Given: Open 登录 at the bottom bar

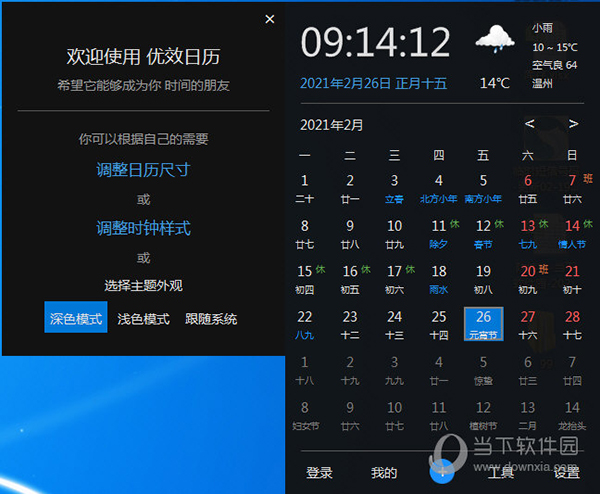Looking at the screenshot, I should click(x=319, y=473).
